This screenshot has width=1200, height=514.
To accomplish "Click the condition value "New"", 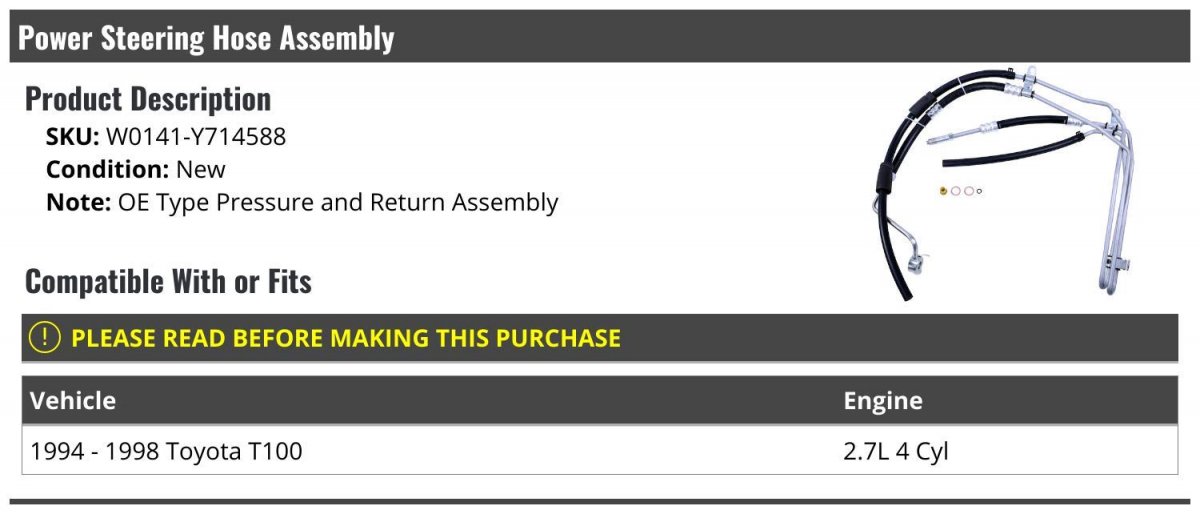I will (x=201, y=169).
